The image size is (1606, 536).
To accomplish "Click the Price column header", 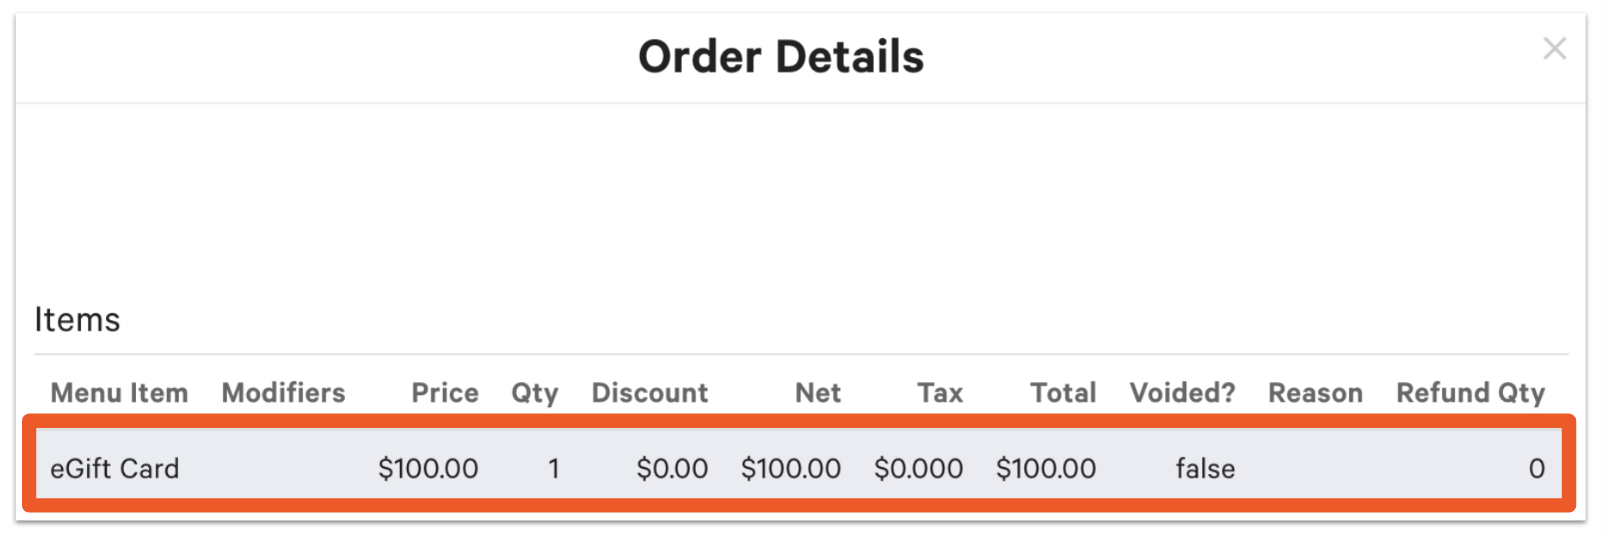I will click(x=444, y=393).
